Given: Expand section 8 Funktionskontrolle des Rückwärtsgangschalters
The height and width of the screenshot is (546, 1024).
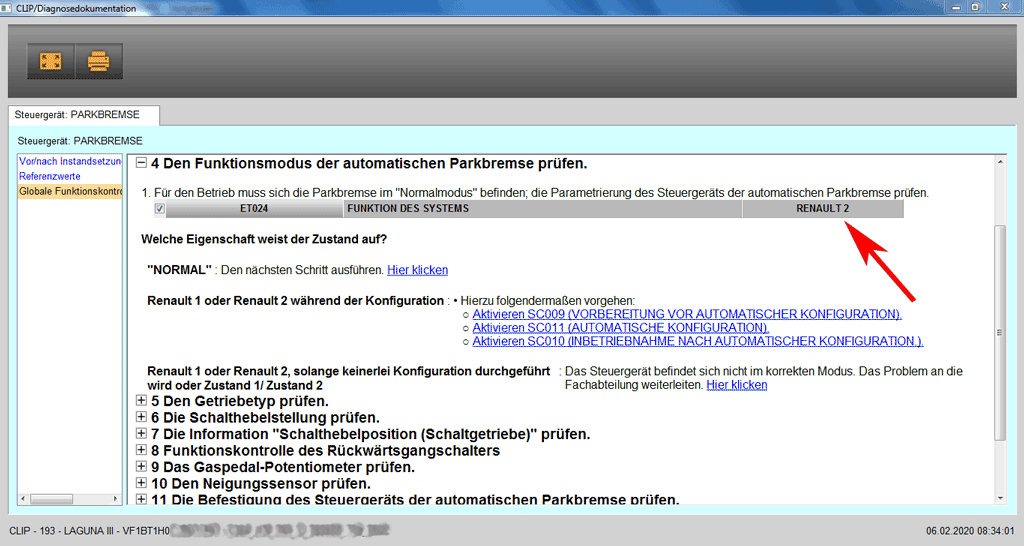Looking at the screenshot, I should tap(141, 451).
